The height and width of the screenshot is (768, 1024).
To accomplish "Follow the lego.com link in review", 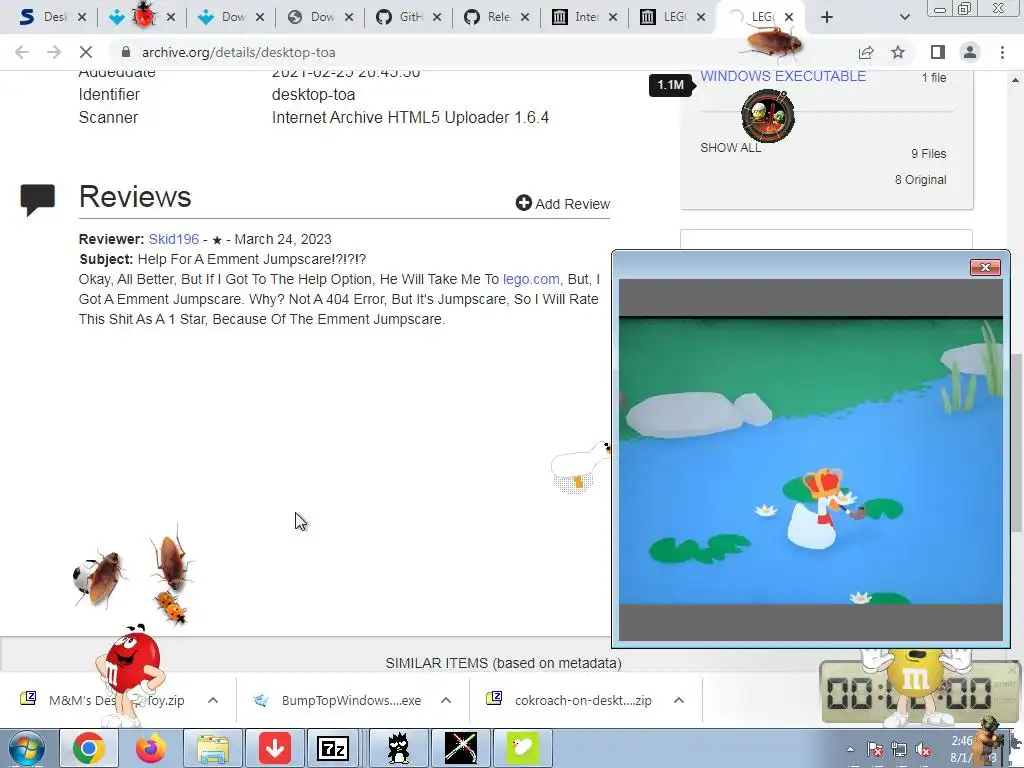I will pyautogui.click(x=531, y=279).
